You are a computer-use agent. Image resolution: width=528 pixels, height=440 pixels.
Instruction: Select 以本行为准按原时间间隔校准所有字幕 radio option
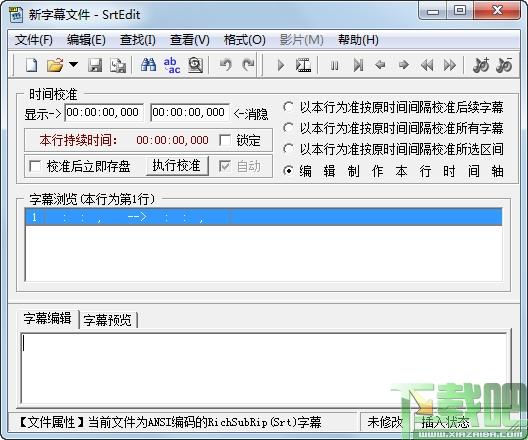pos(288,128)
